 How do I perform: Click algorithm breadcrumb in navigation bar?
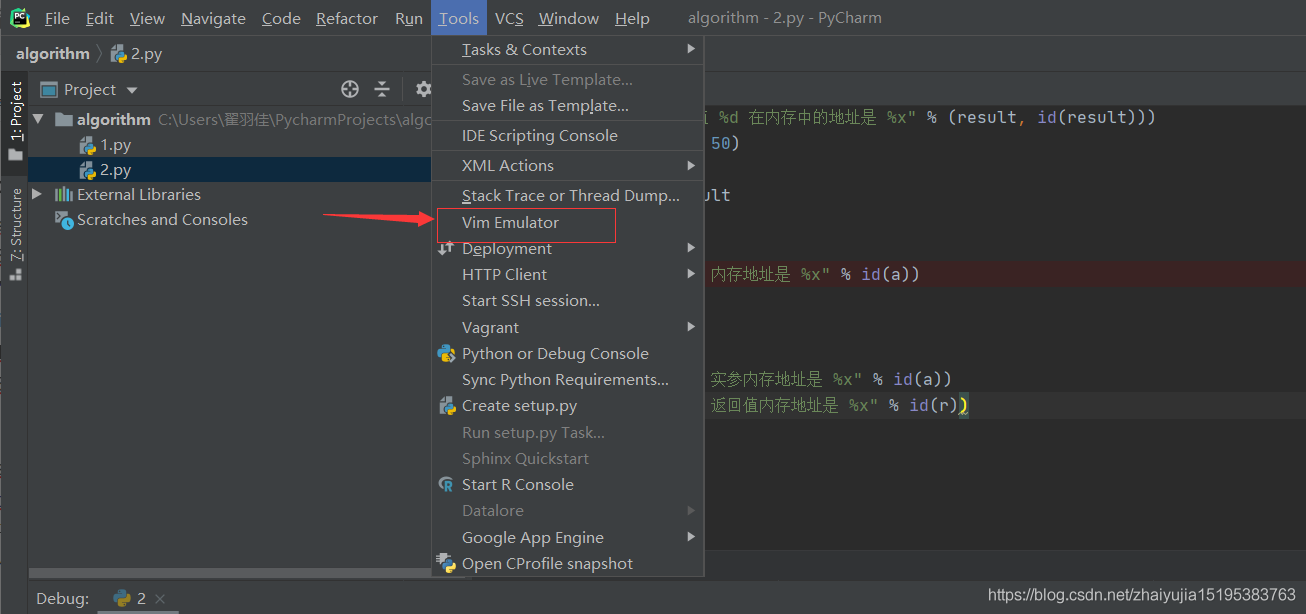tap(52, 54)
